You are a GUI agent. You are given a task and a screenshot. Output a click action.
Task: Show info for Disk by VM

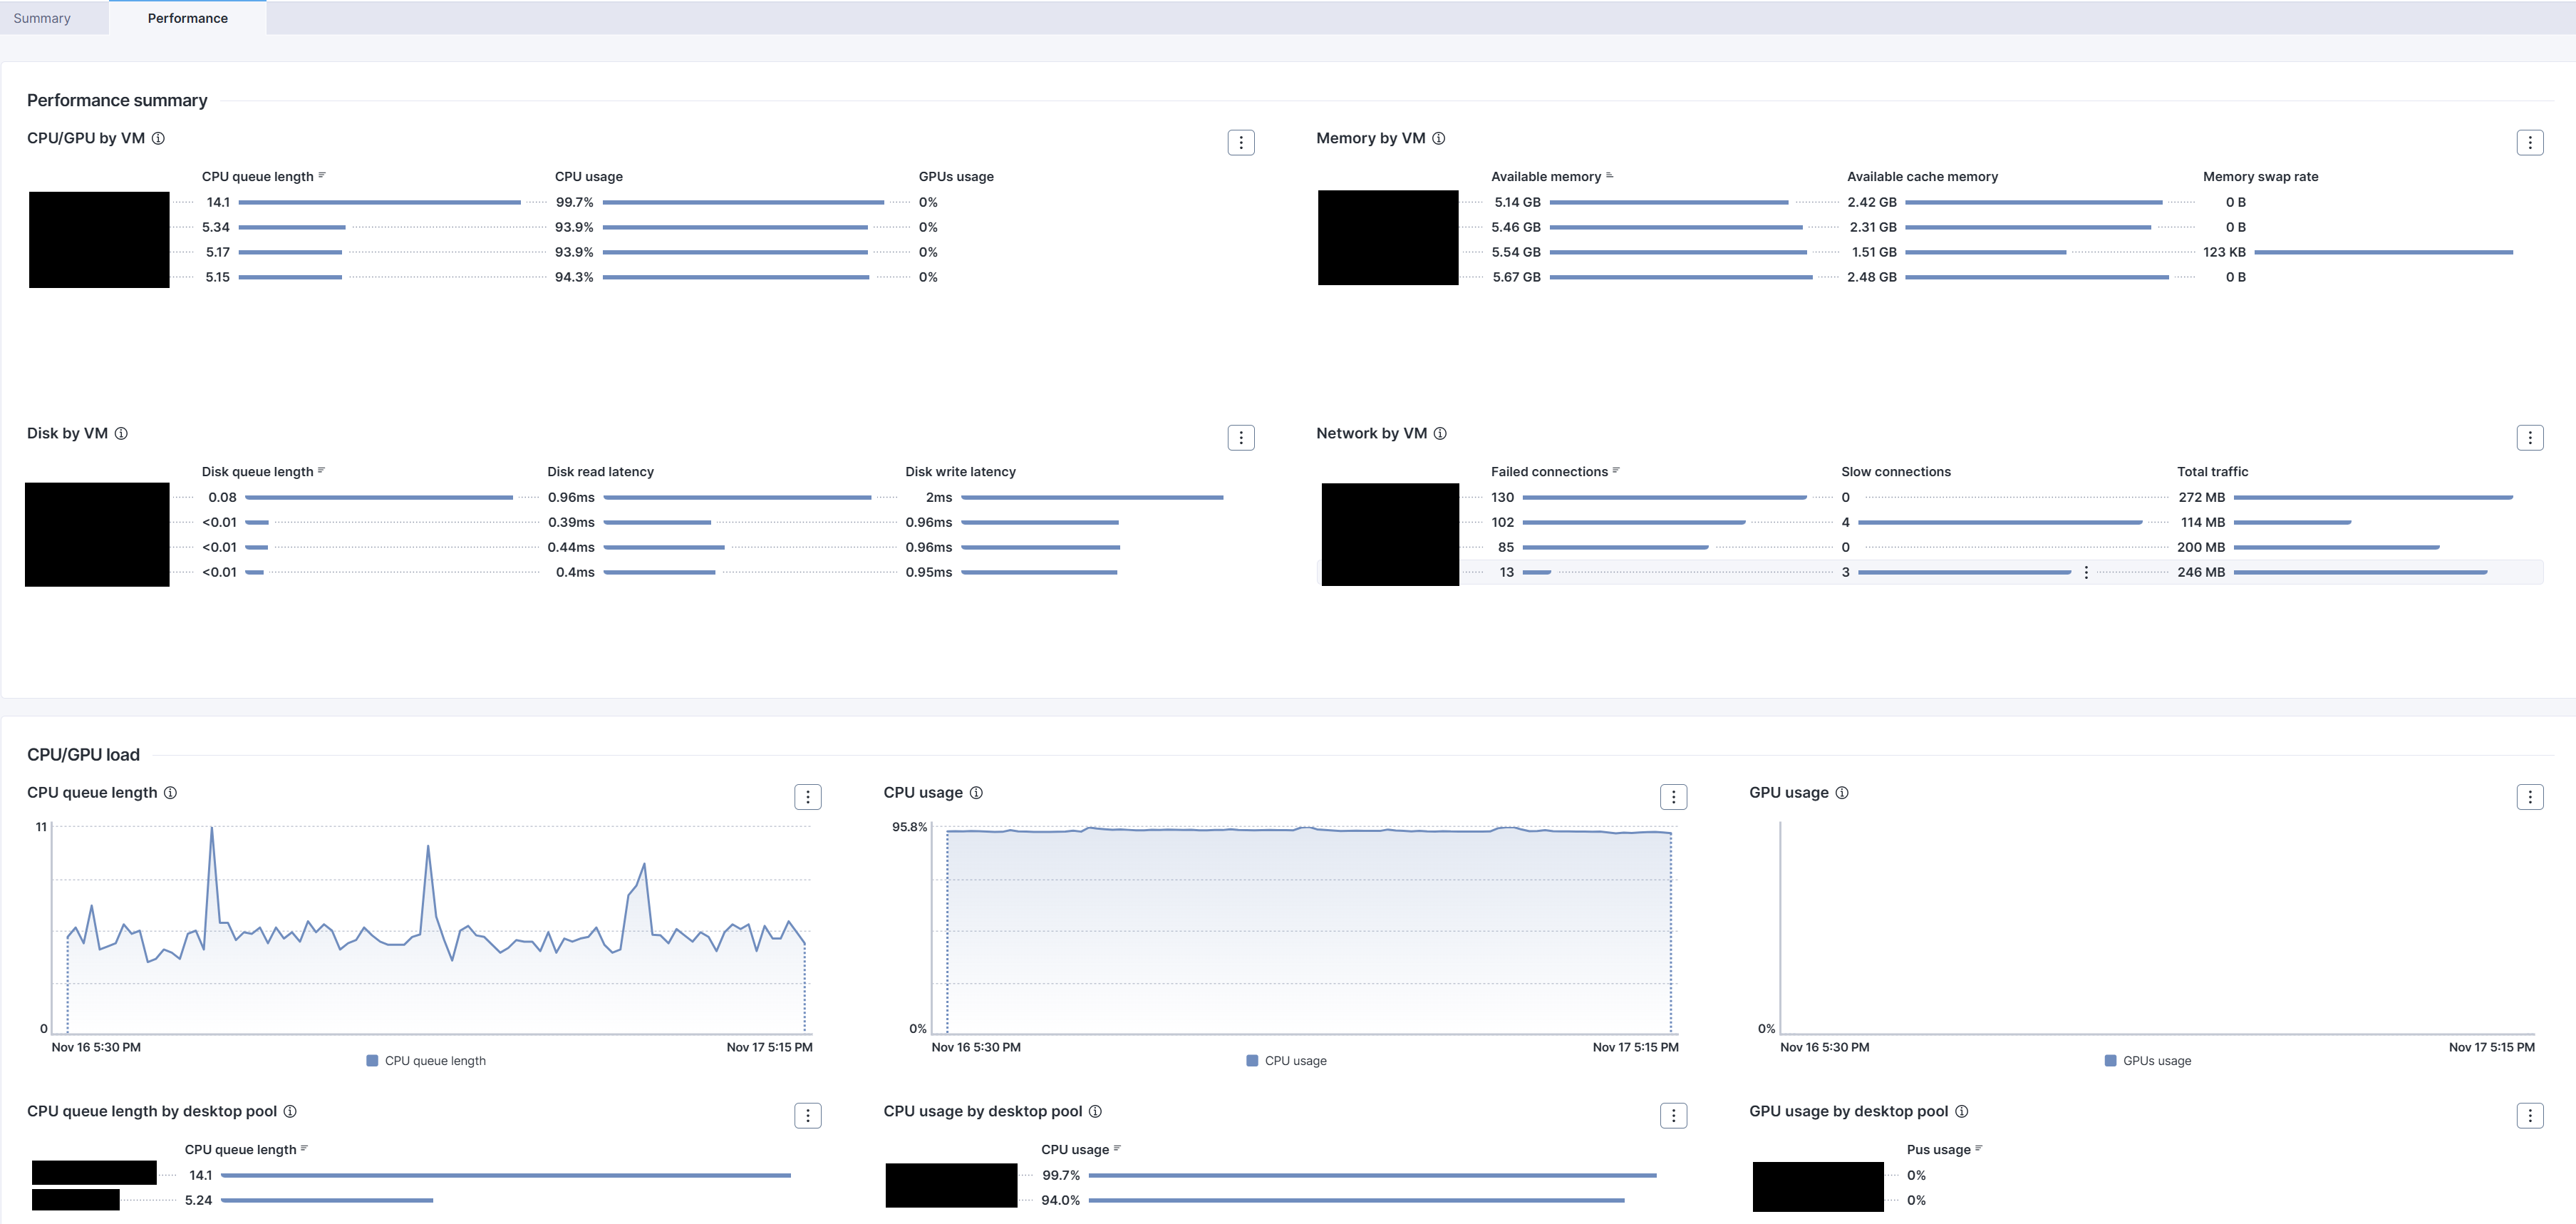click(x=121, y=434)
